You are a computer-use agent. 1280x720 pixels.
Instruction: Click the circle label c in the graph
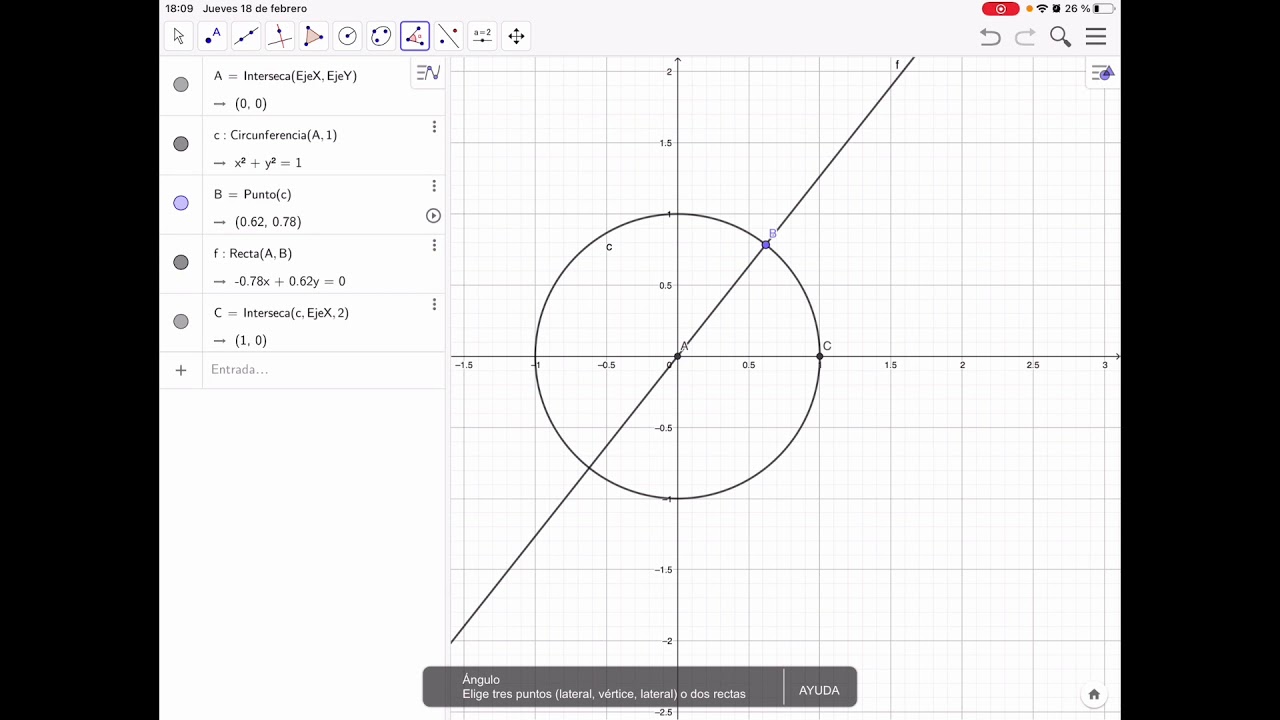609,247
